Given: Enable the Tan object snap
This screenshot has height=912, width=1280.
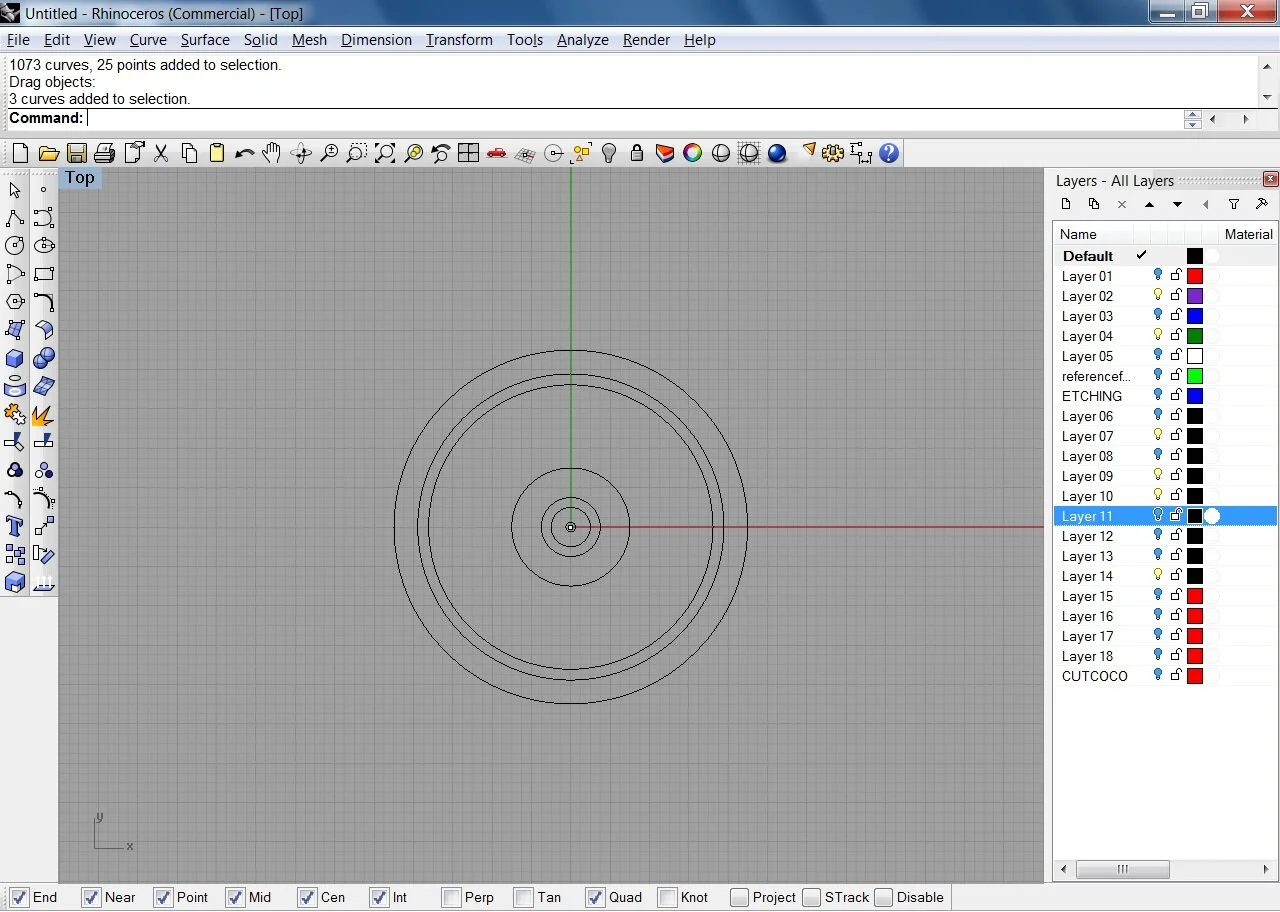Looking at the screenshot, I should coord(523,897).
